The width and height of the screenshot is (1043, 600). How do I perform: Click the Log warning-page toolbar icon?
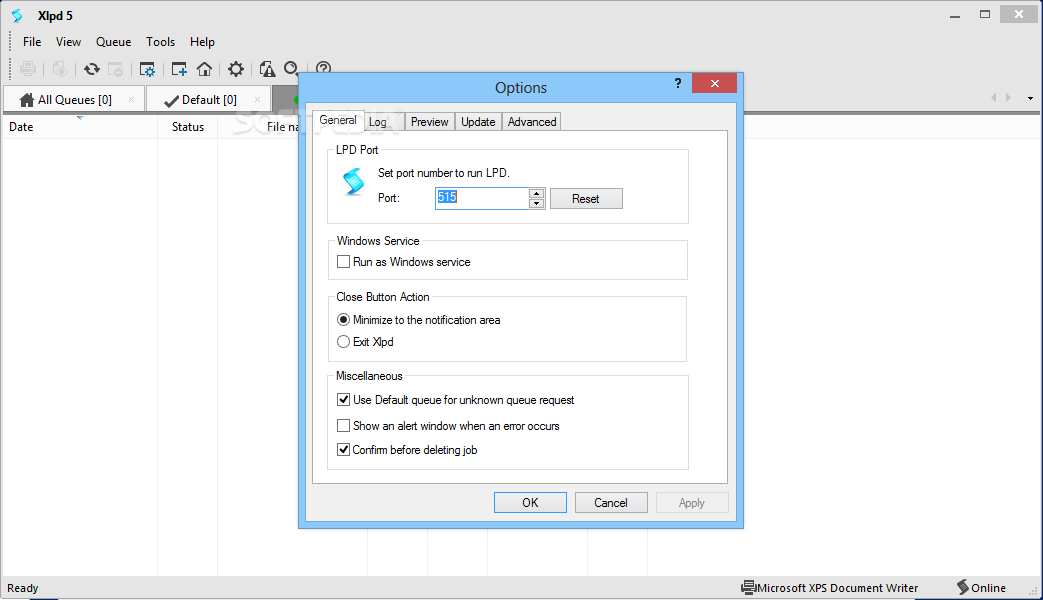267,69
